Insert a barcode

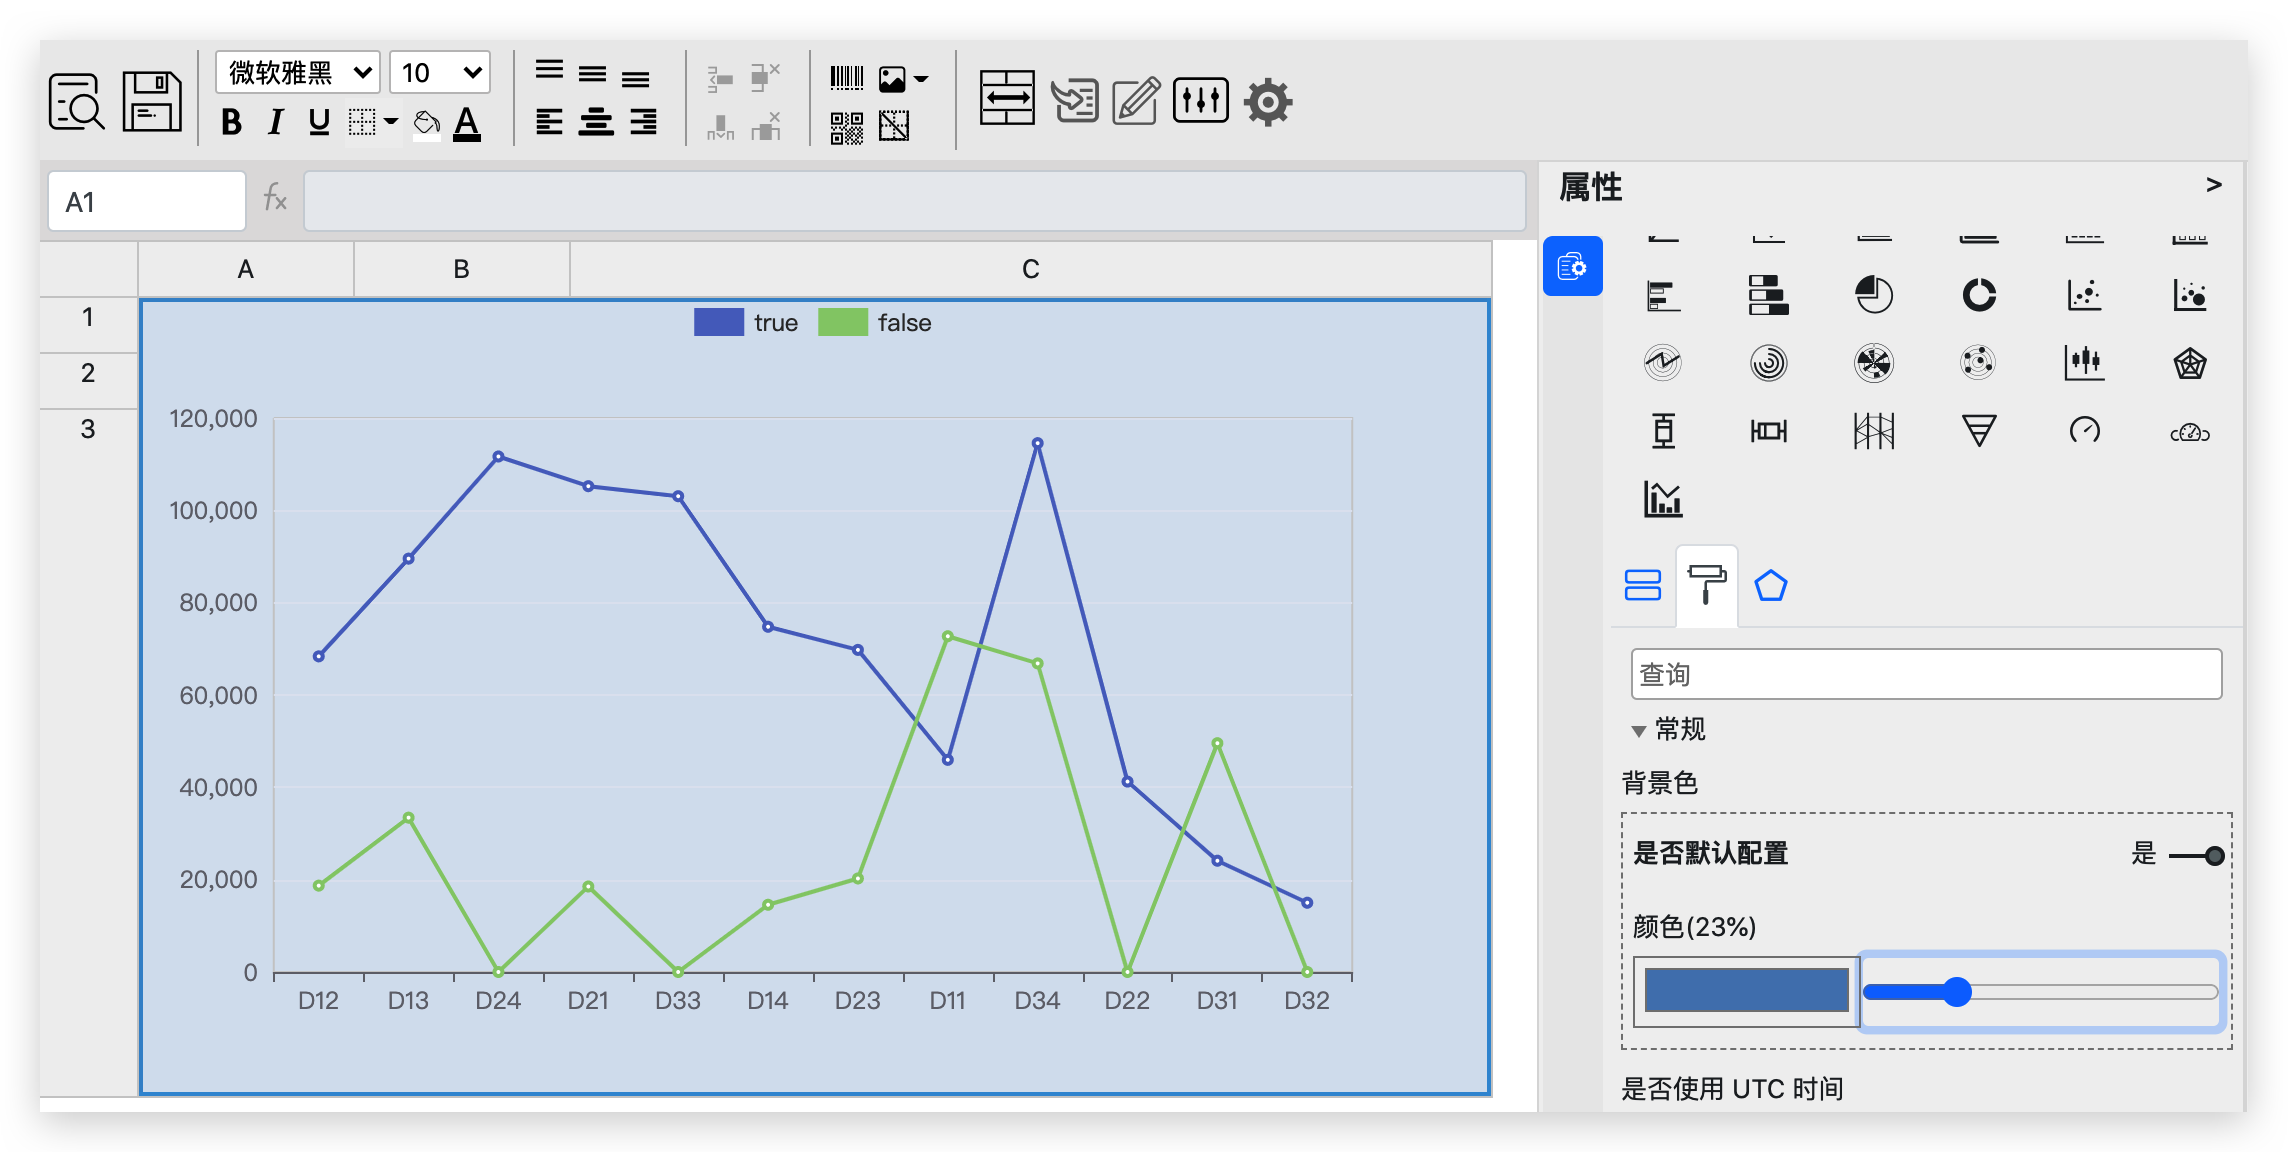point(847,78)
